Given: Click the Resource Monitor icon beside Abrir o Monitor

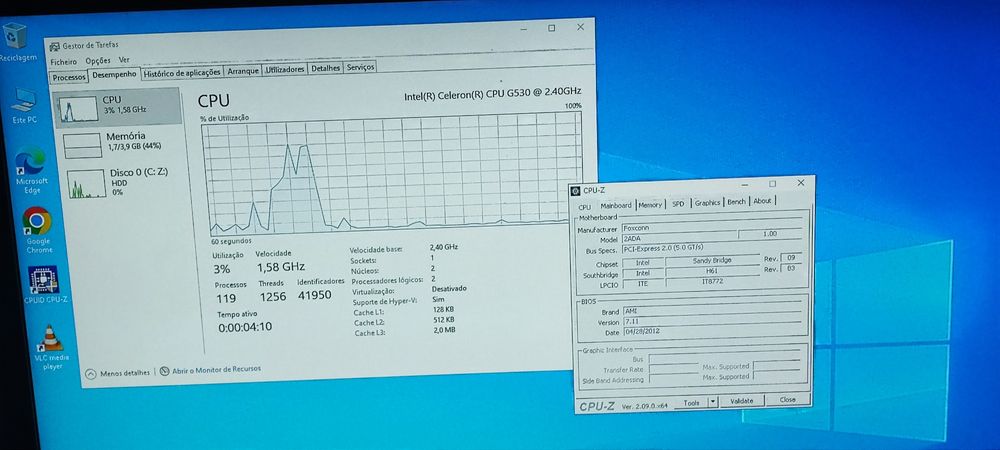Looking at the screenshot, I should (165, 370).
